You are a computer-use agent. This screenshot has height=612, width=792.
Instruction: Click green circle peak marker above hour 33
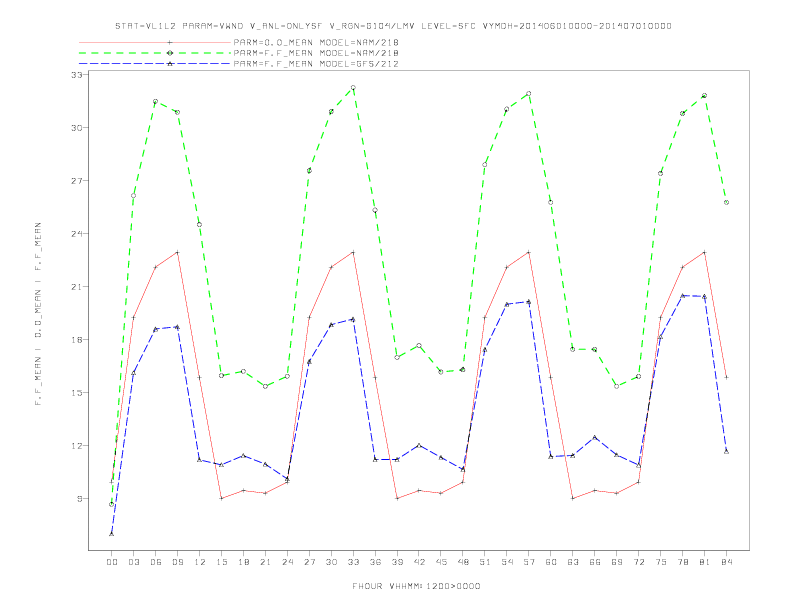tap(353, 88)
